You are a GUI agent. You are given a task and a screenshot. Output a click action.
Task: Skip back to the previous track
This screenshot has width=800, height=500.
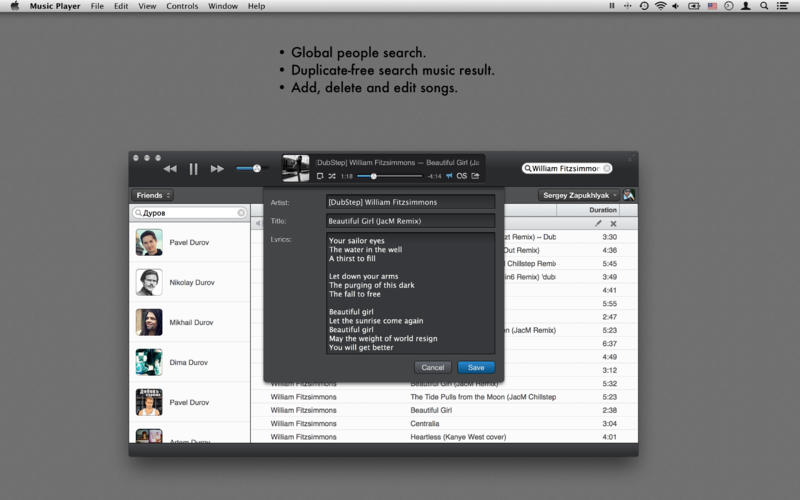click(x=170, y=169)
